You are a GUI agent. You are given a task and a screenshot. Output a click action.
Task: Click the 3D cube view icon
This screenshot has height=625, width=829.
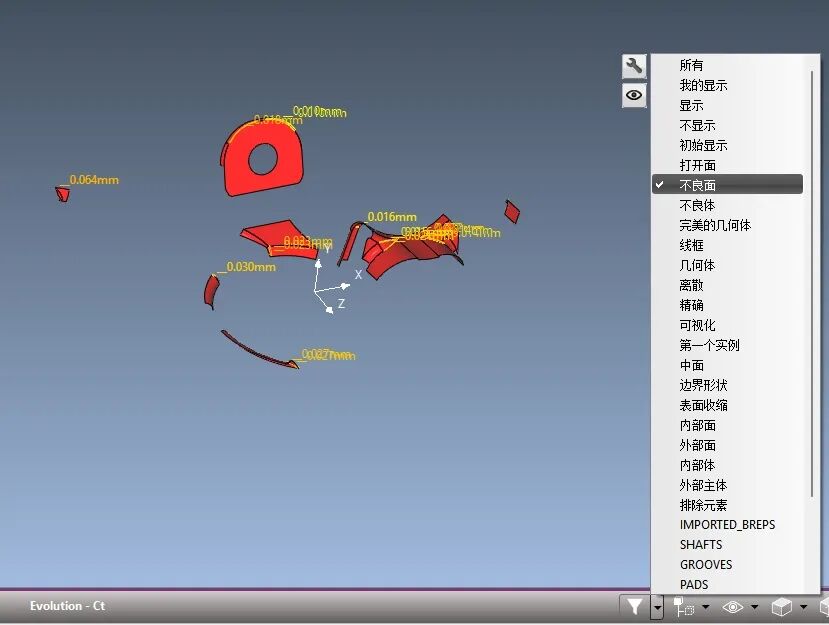point(781,607)
